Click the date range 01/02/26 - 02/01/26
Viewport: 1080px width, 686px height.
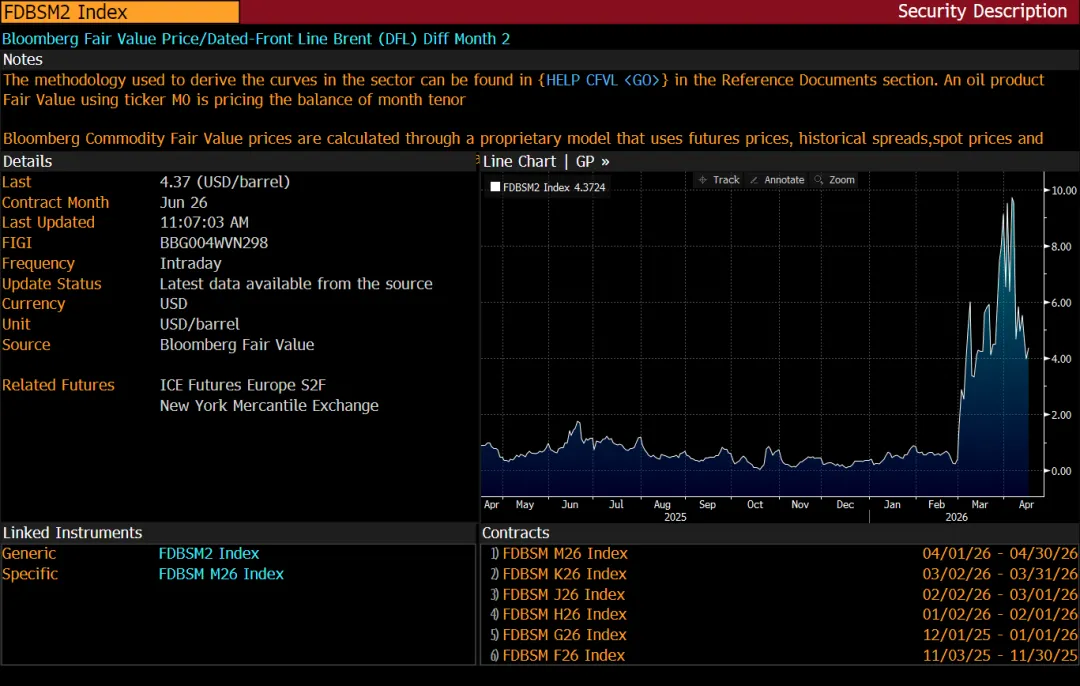(x=1000, y=614)
